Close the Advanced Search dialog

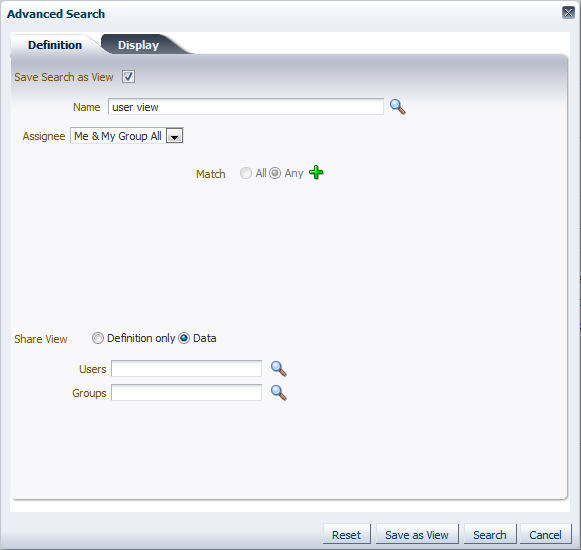pyautogui.click(x=568, y=13)
